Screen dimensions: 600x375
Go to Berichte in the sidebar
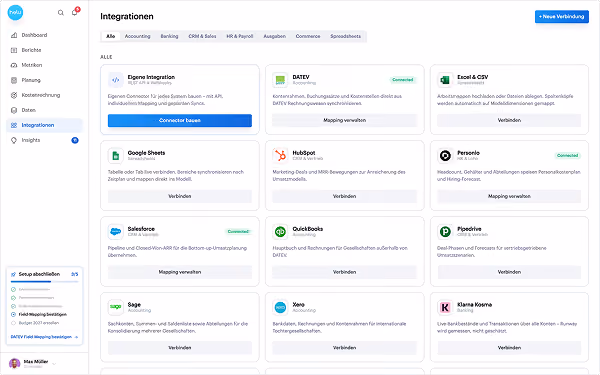(44, 50)
